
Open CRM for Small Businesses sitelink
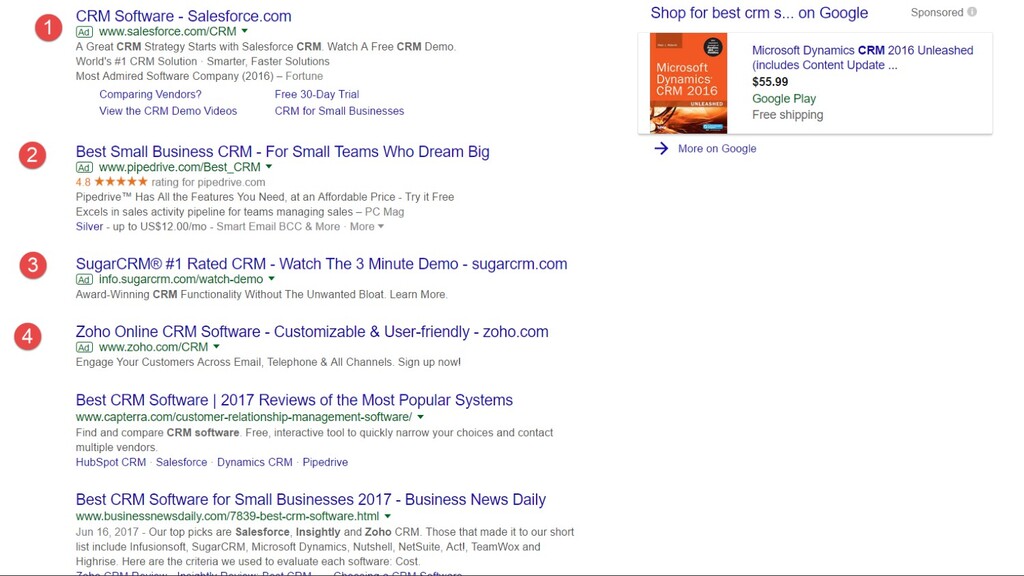coord(339,111)
